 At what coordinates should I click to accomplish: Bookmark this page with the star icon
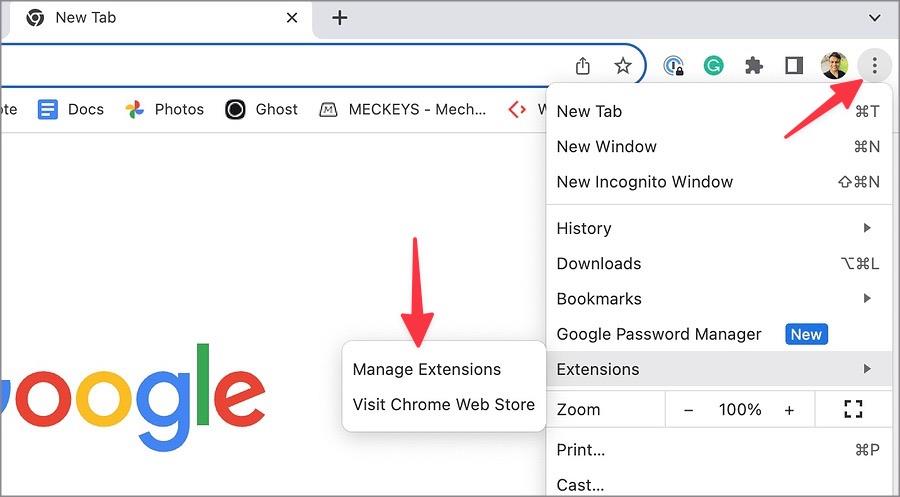point(623,65)
